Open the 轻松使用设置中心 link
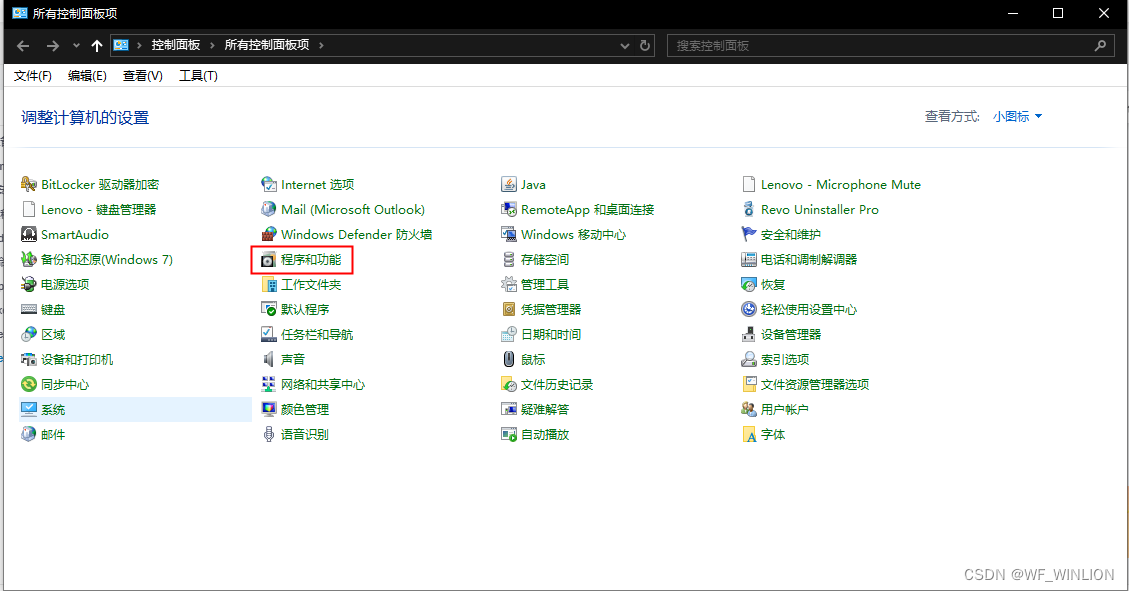The width and height of the screenshot is (1129, 591). pyautogui.click(x=809, y=310)
